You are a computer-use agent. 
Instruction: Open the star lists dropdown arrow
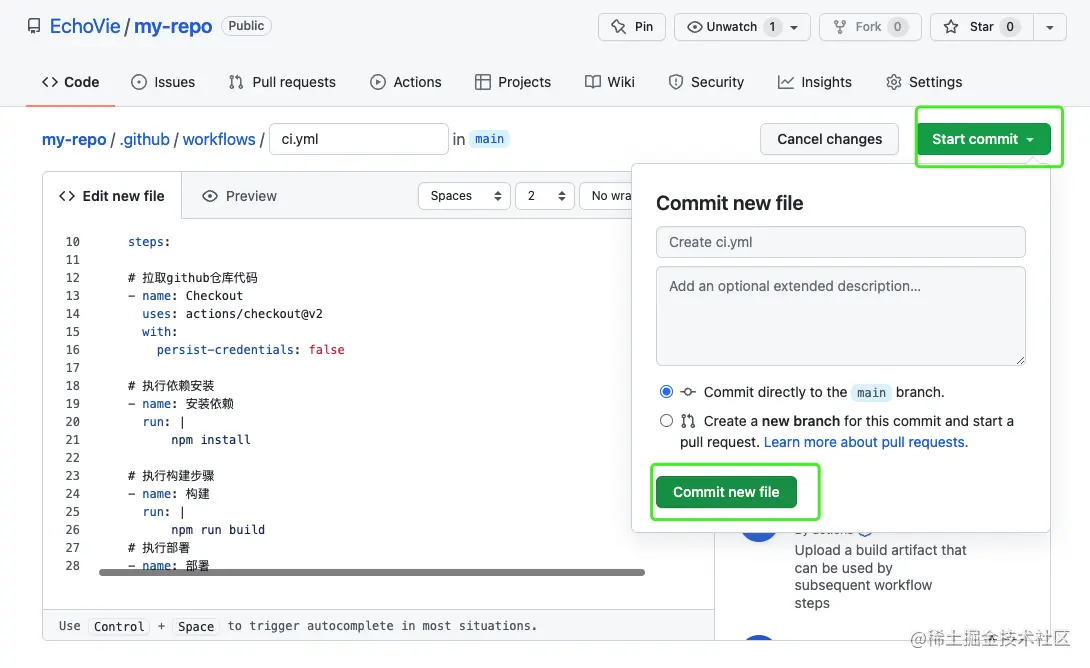tap(1049, 27)
